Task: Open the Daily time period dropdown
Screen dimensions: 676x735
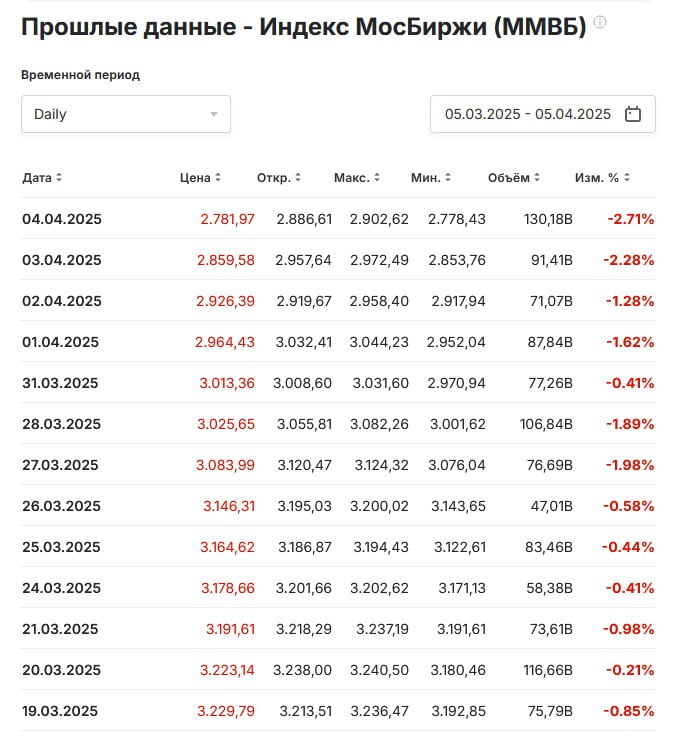Action: (126, 114)
